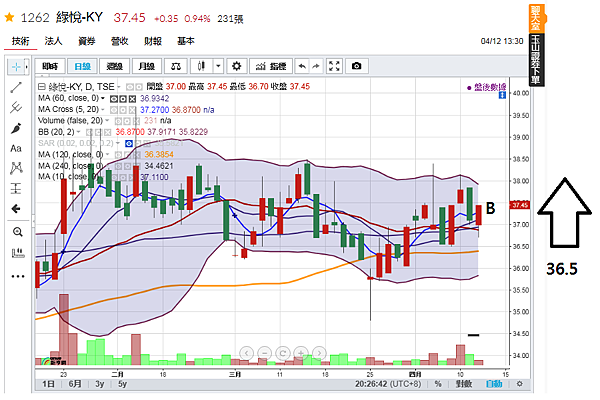This screenshot has height=400, width=600.
Task: Select the pitchfork drawing tool
Action: click(16, 108)
